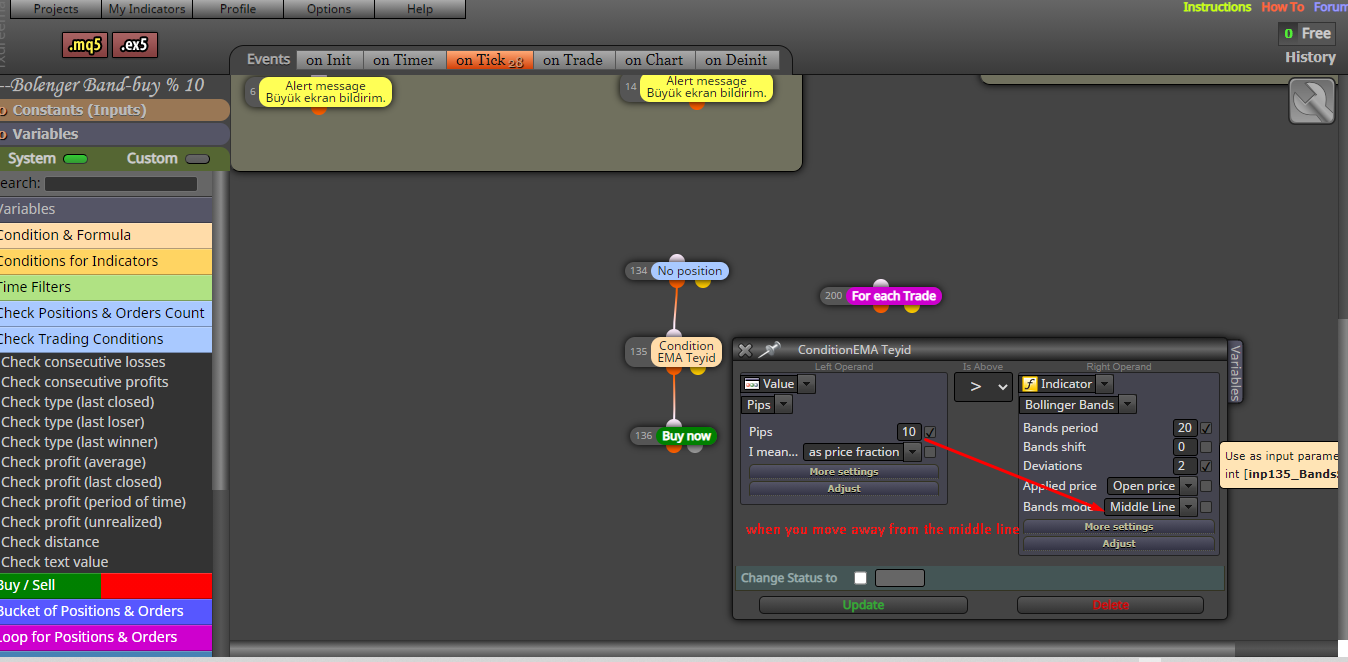The height and width of the screenshot is (662, 1348).
Task: Click More settings in Right Operand
Action: click(x=1119, y=526)
